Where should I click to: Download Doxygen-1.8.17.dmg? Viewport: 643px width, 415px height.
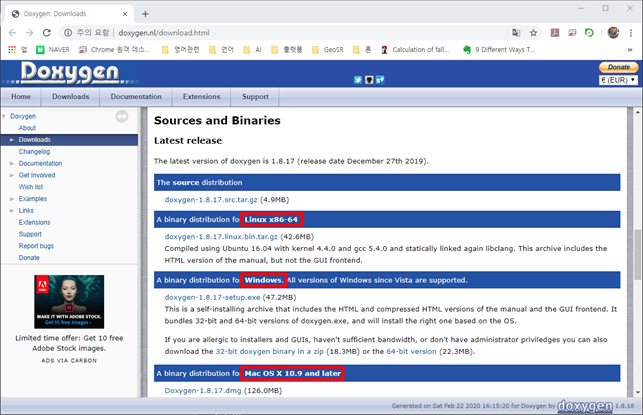point(203,391)
